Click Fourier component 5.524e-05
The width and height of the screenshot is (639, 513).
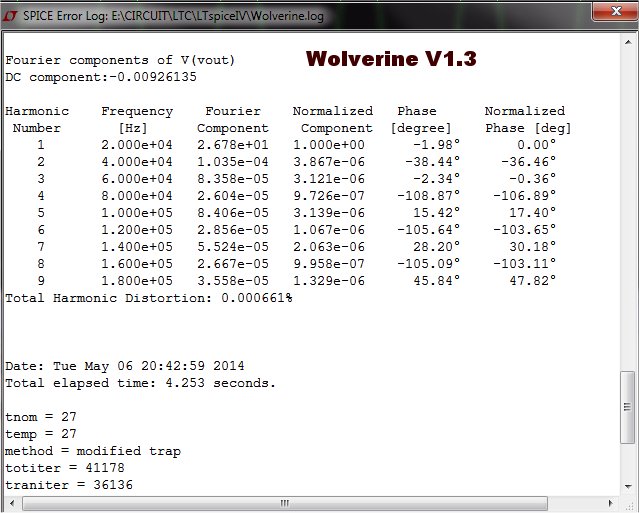pos(233,247)
